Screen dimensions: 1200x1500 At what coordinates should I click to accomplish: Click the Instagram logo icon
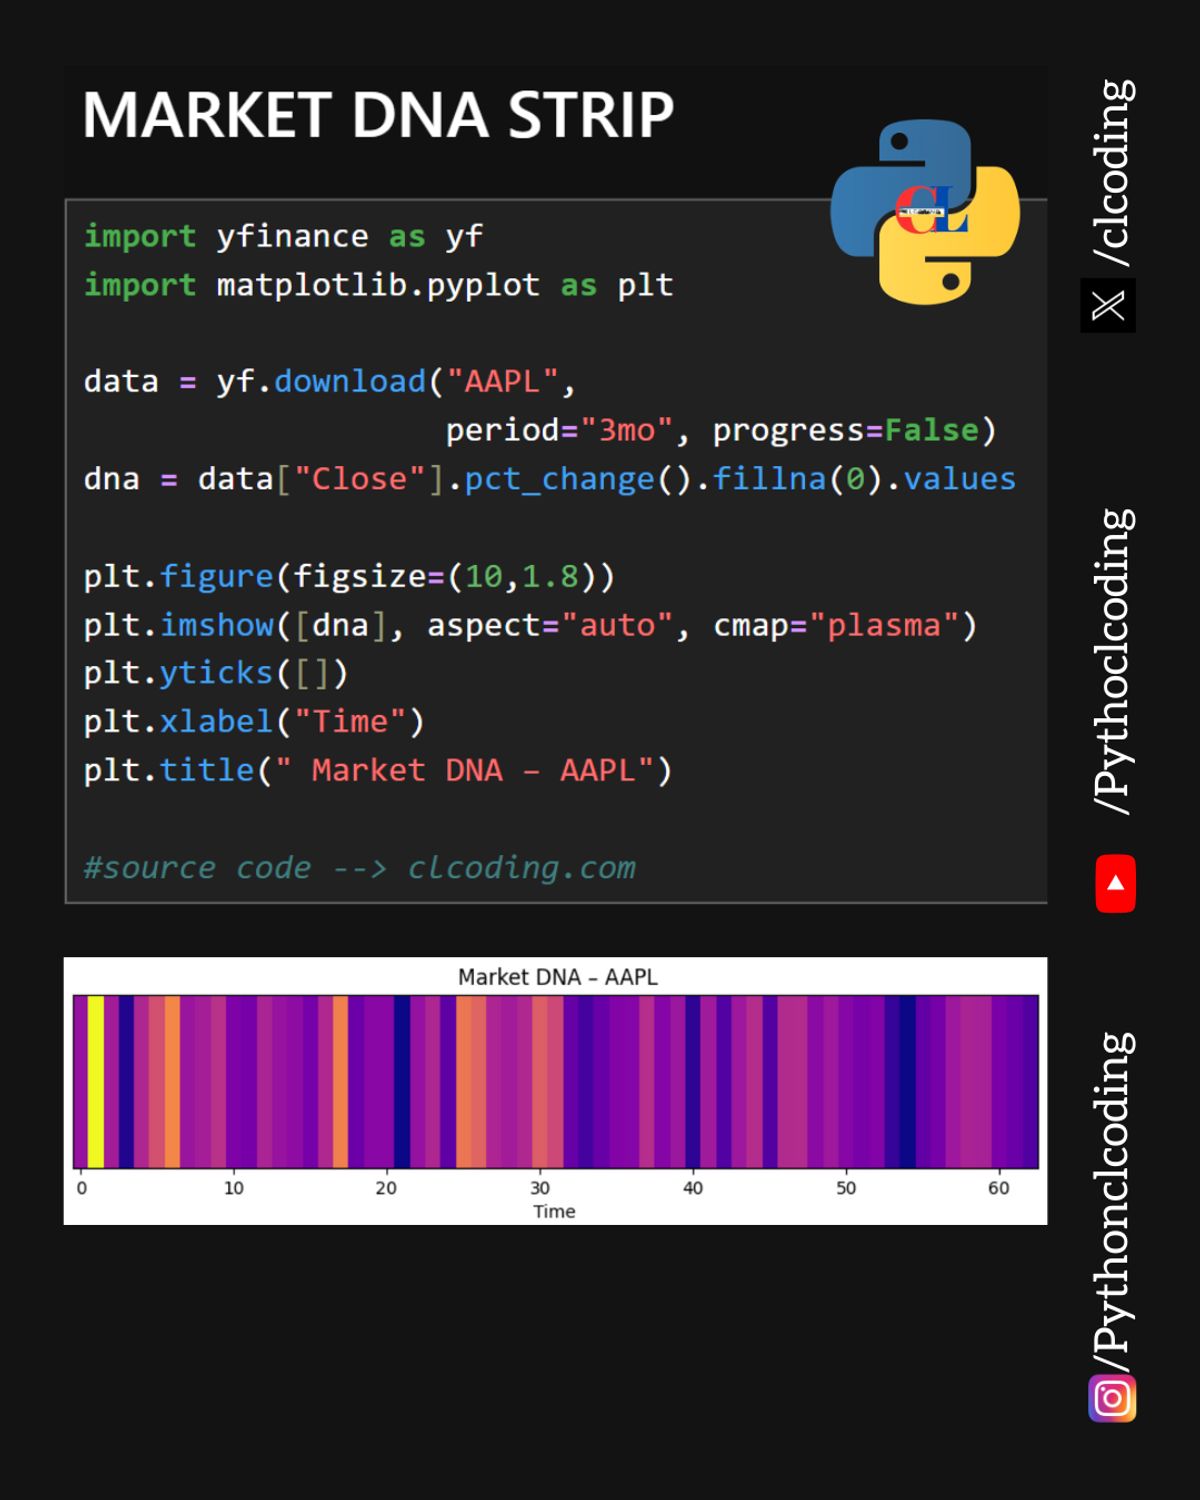[1112, 1398]
